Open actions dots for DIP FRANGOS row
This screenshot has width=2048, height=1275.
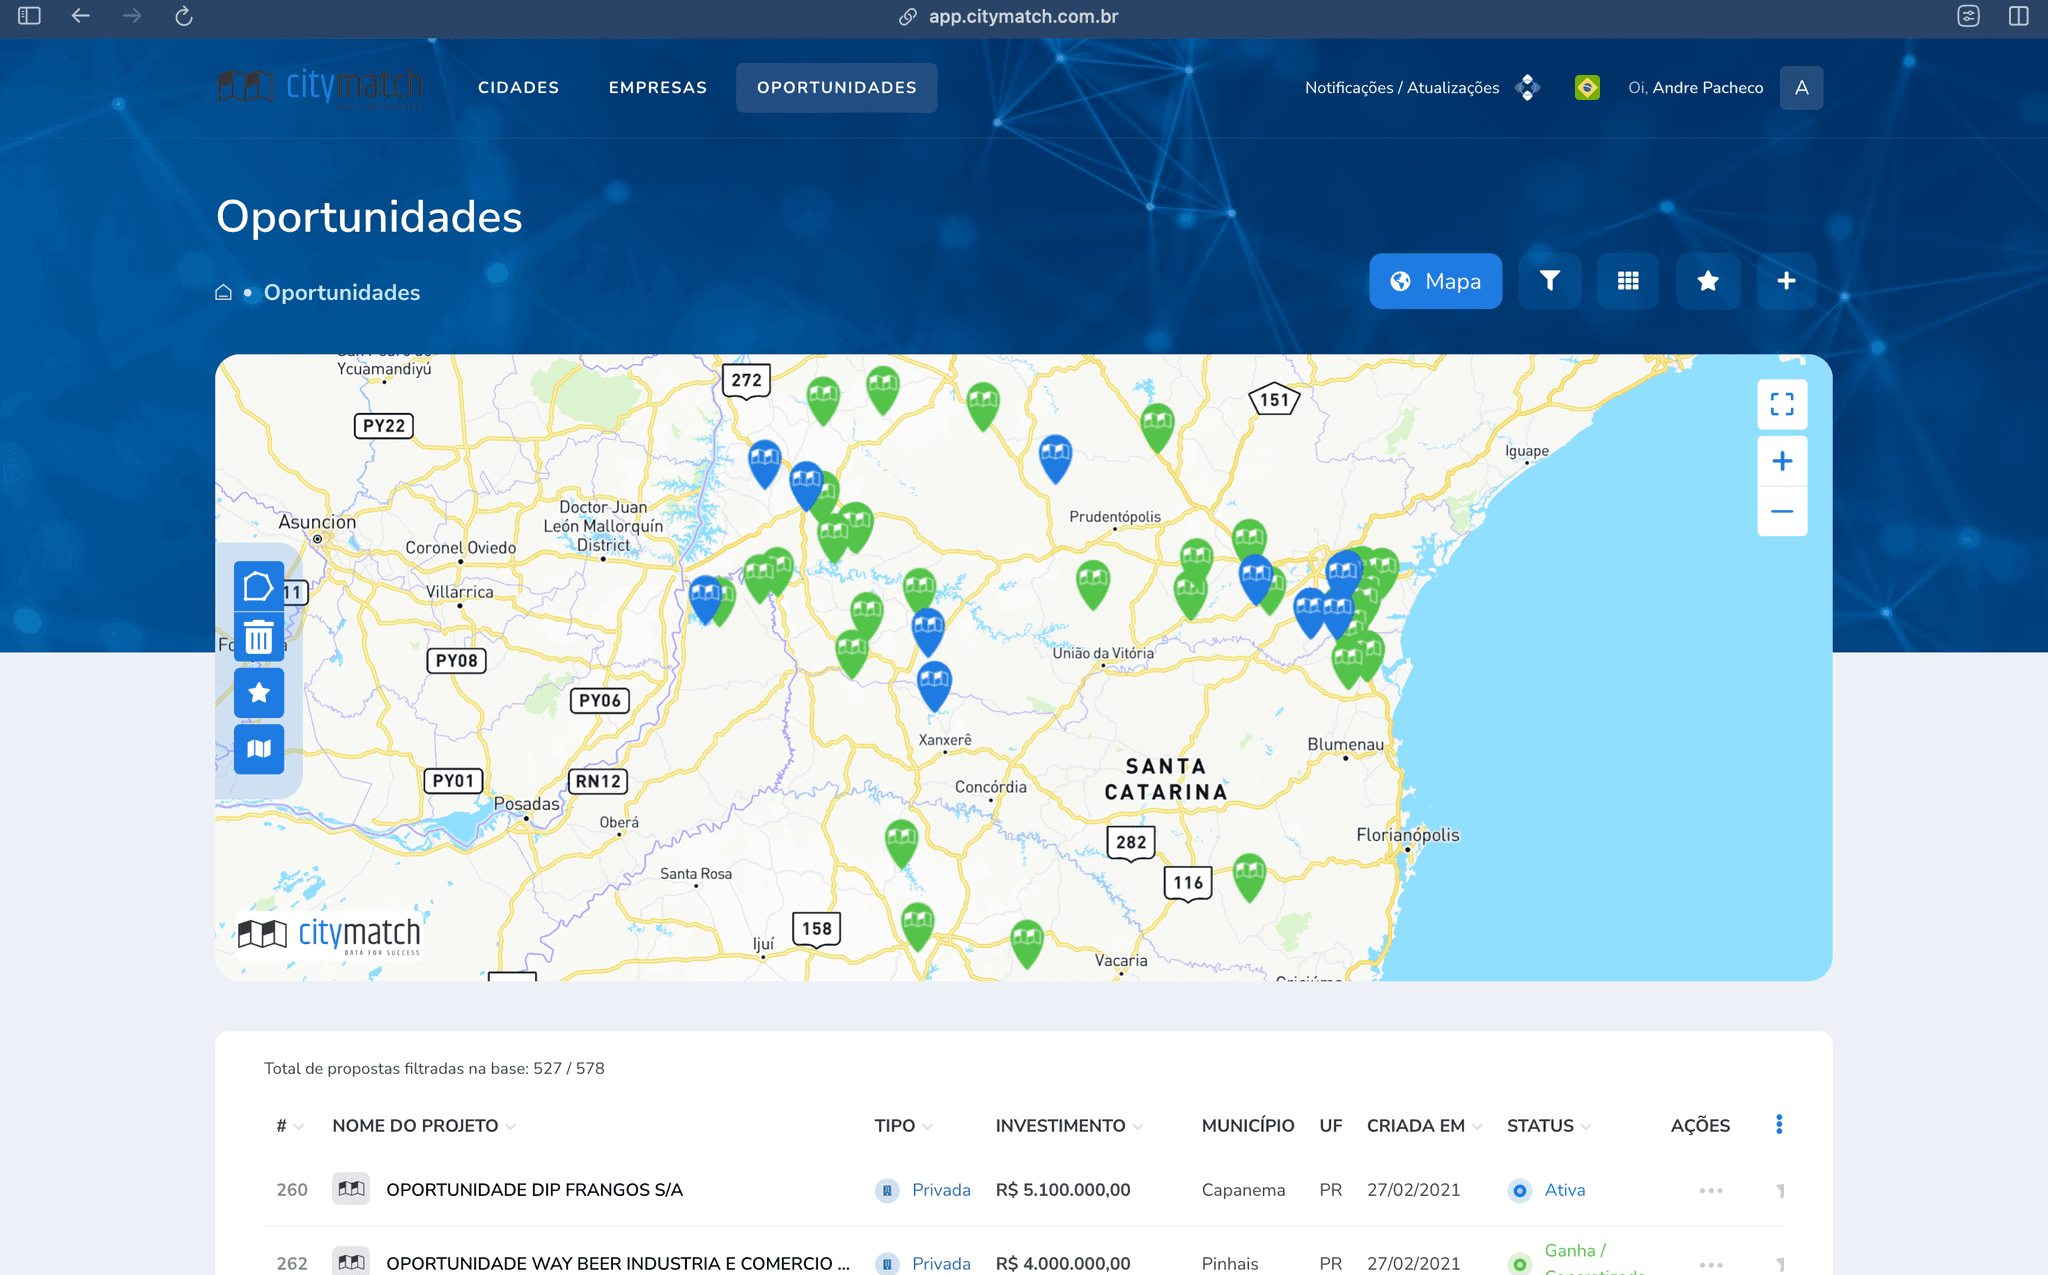(1710, 1190)
